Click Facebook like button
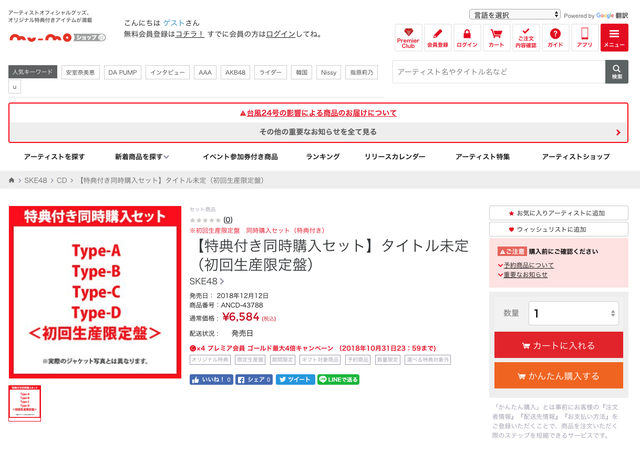This screenshot has height=451, width=640. point(211,380)
